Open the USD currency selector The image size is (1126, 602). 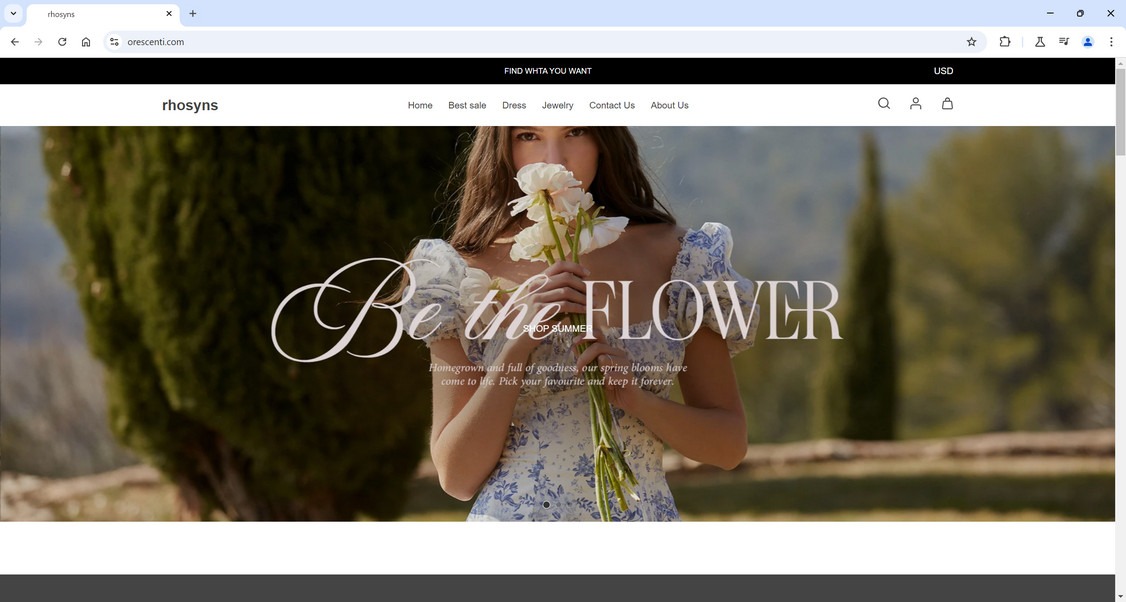(x=944, y=71)
